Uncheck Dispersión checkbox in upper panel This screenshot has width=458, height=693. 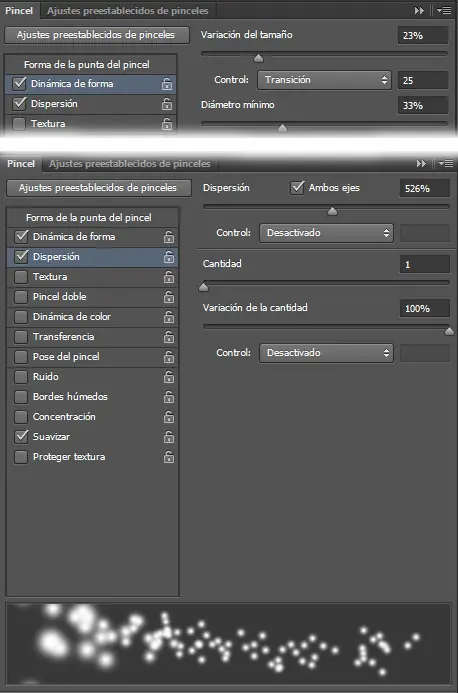click(19, 103)
